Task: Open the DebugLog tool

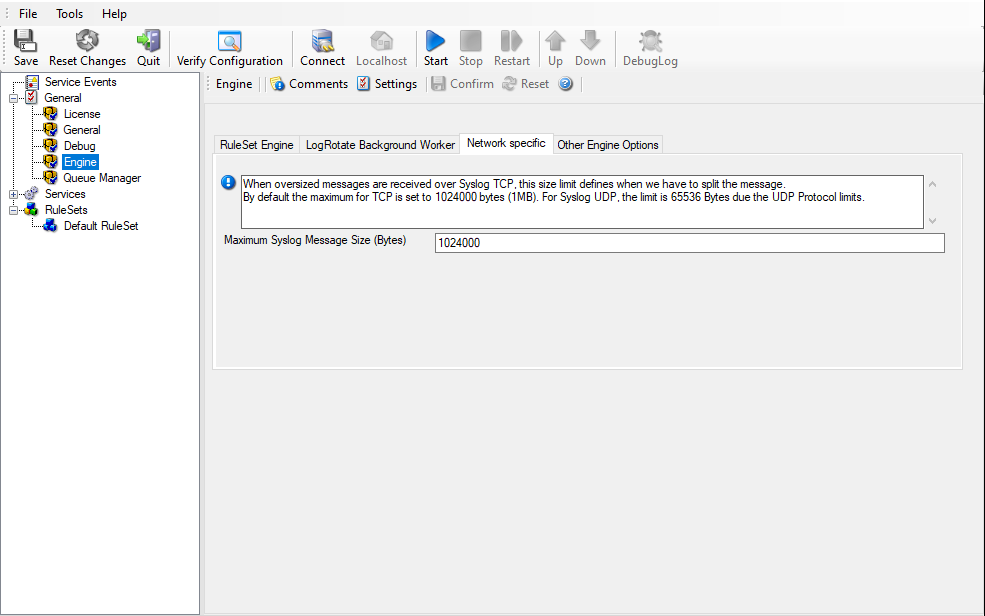Action: (x=650, y=42)
